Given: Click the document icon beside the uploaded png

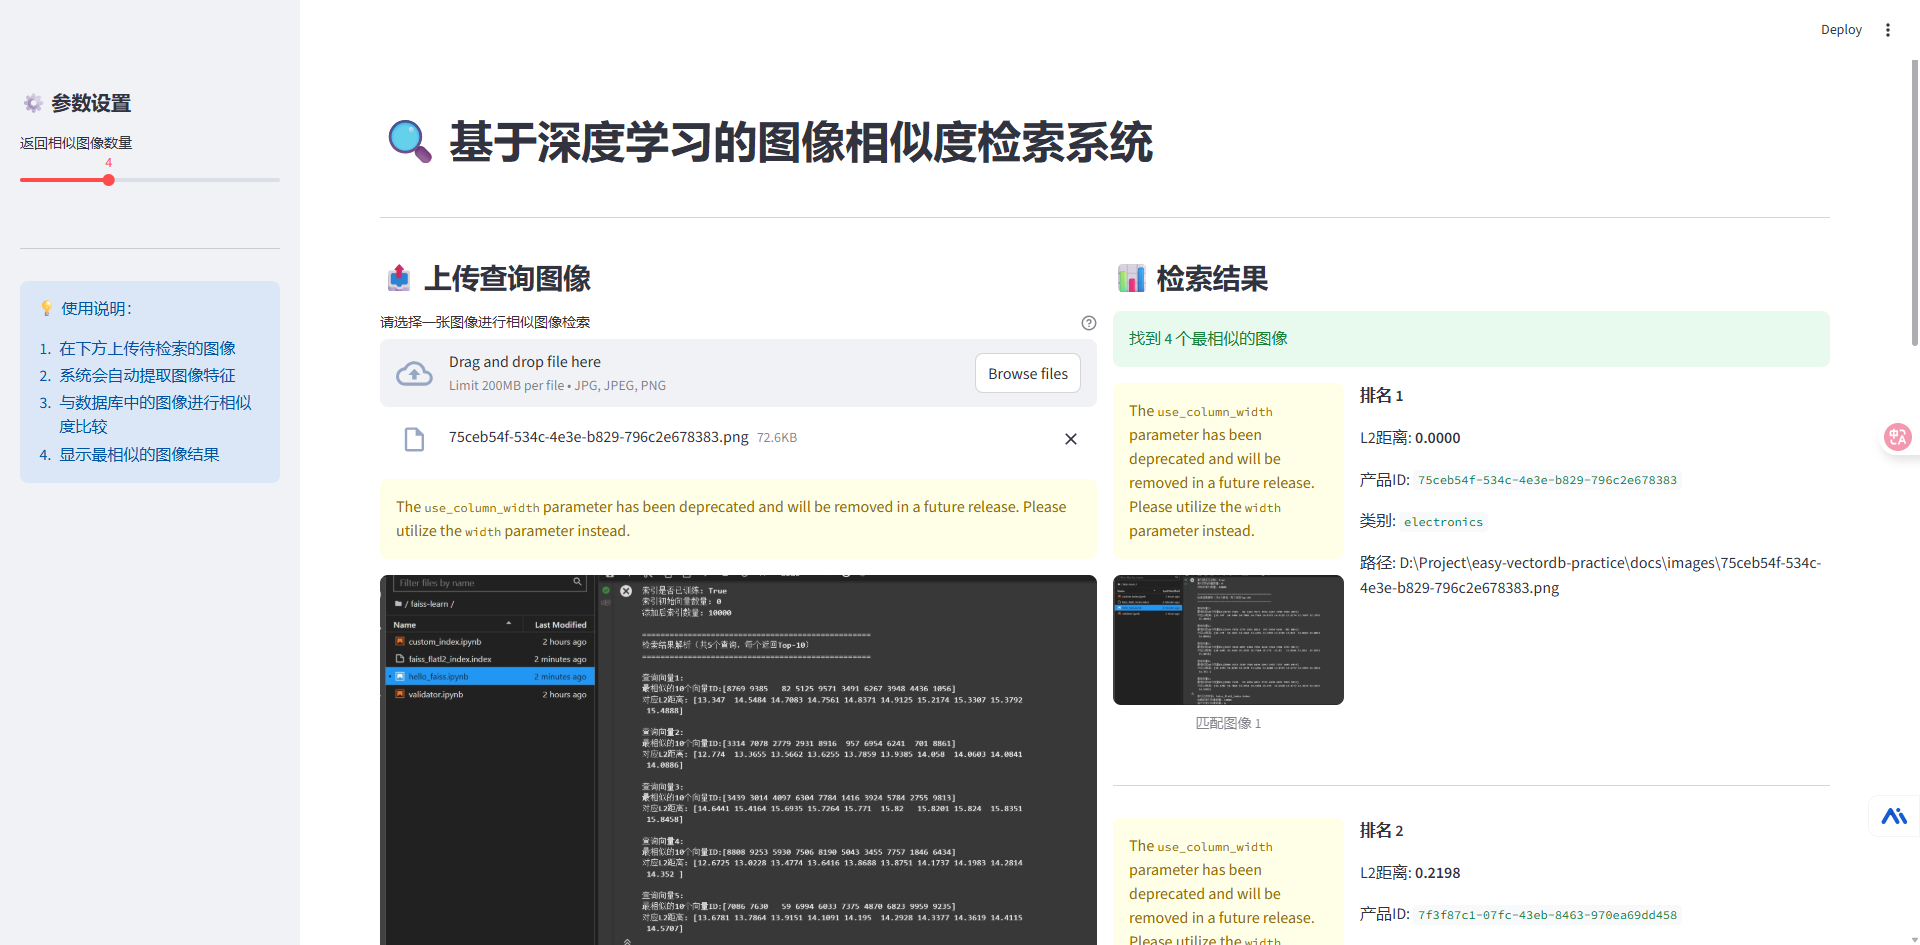Looking at the screenshot, I should (x=415, y=439).
